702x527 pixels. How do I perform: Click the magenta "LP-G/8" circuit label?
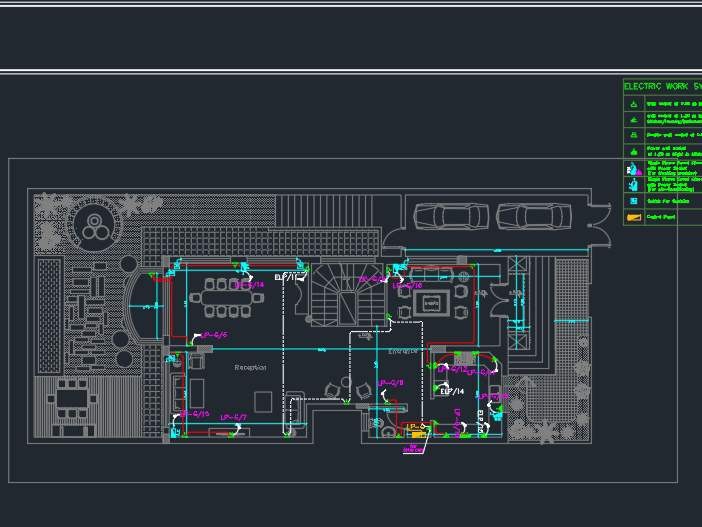coord(391,383)
